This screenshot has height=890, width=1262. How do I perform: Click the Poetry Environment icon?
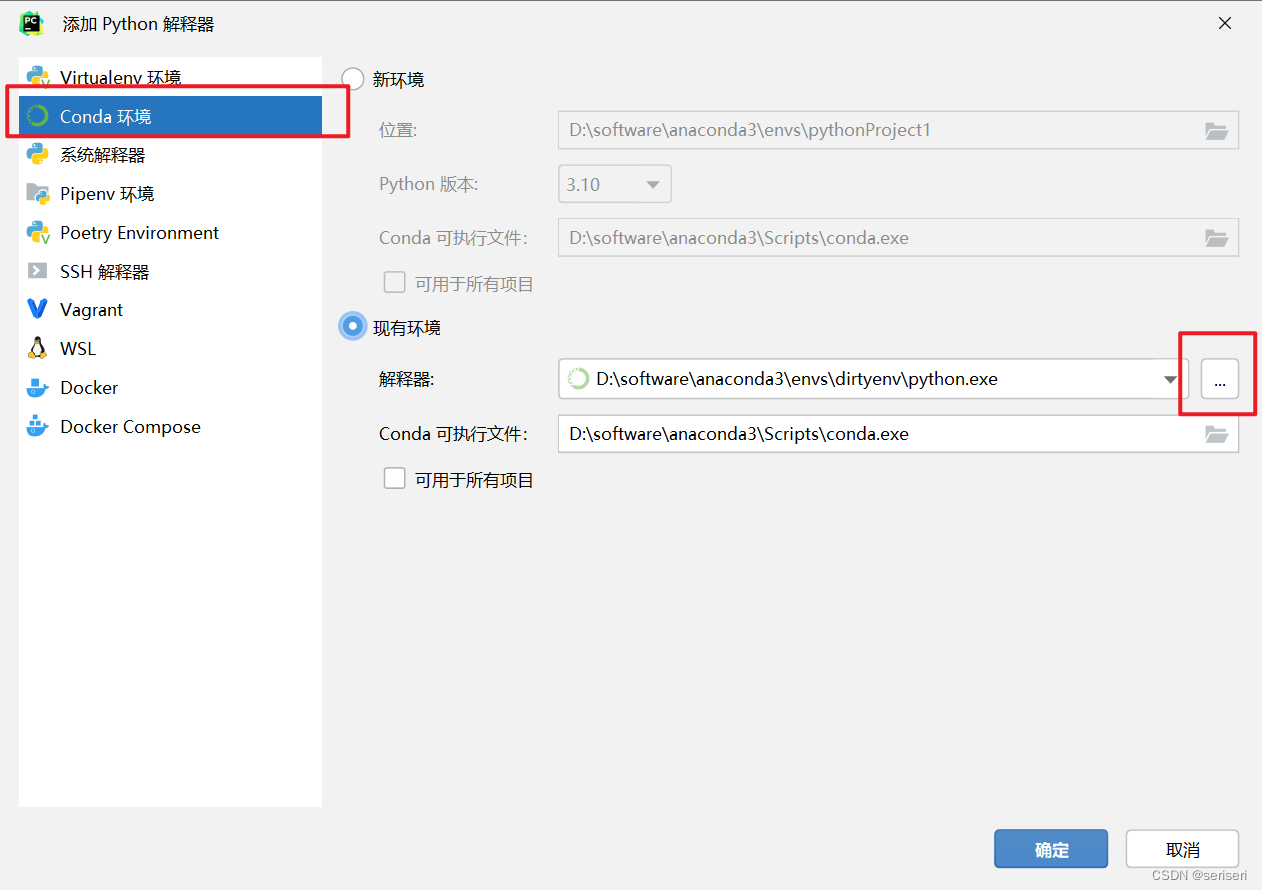[38, 233]
